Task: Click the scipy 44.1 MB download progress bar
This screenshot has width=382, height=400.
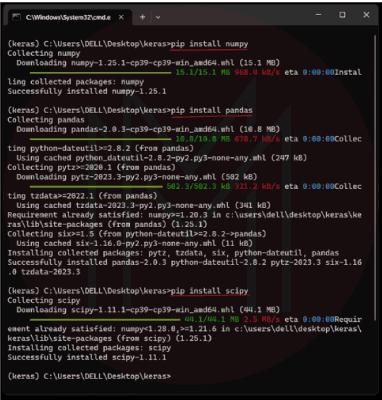Action: click(105, 319)
